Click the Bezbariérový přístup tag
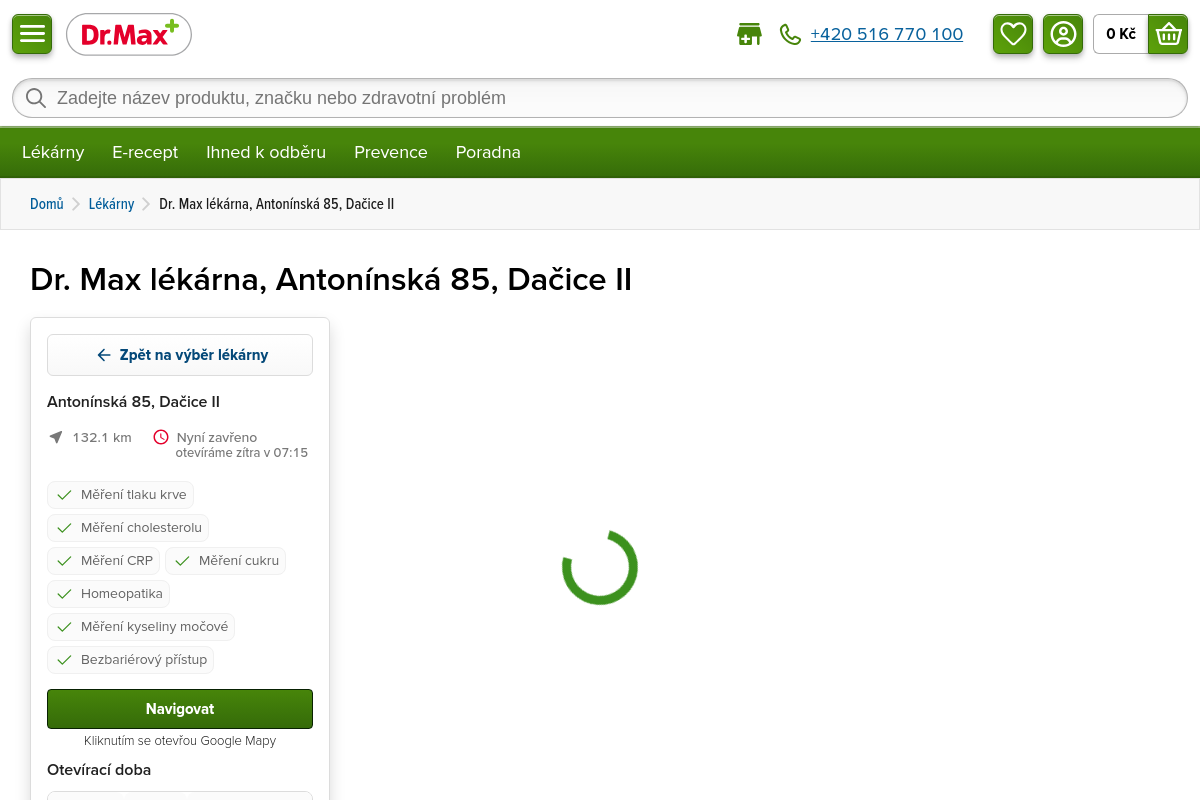 131,660
